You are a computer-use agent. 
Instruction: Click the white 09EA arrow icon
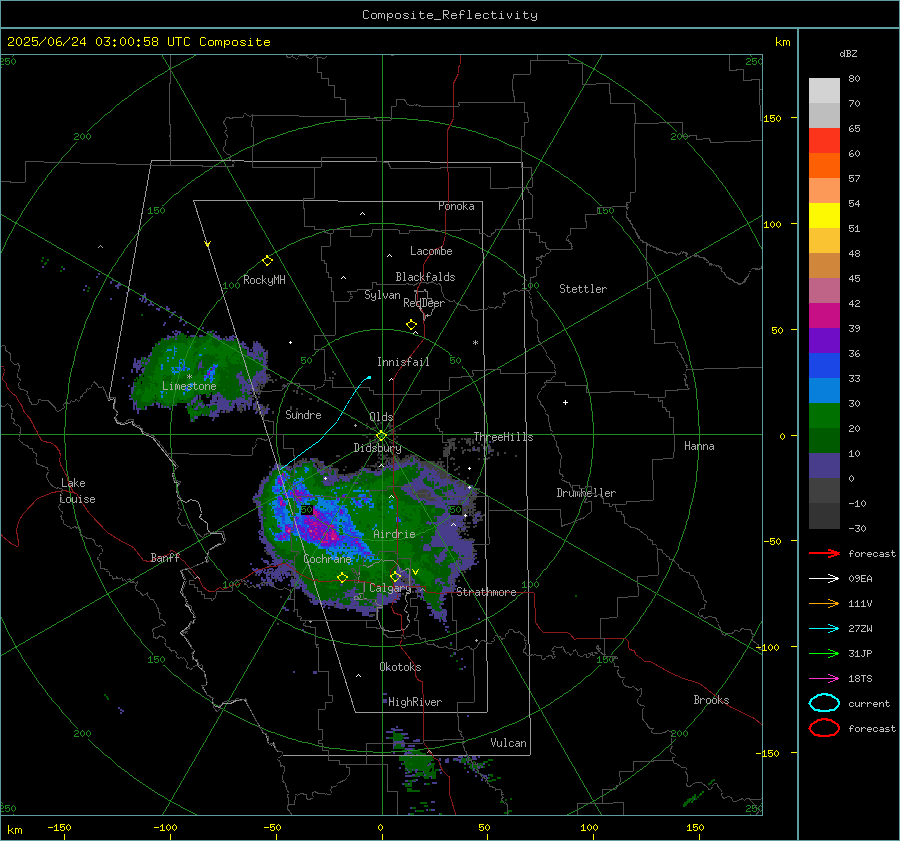[x=824, y=578]
